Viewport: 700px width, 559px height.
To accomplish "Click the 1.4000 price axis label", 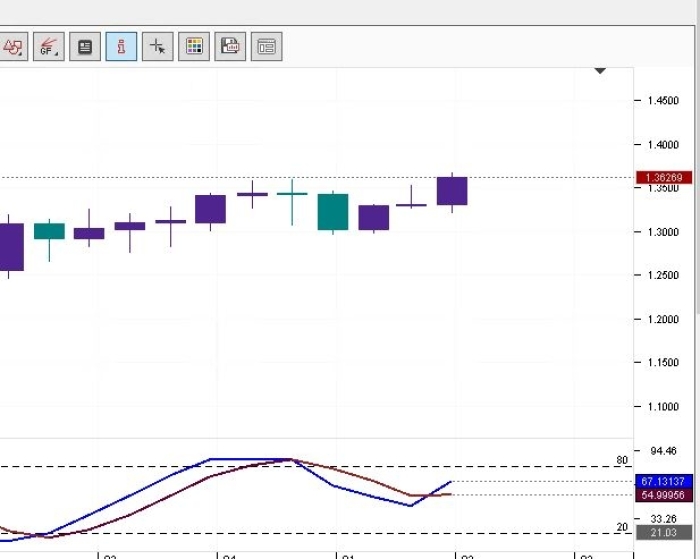I will pos(663,145).
